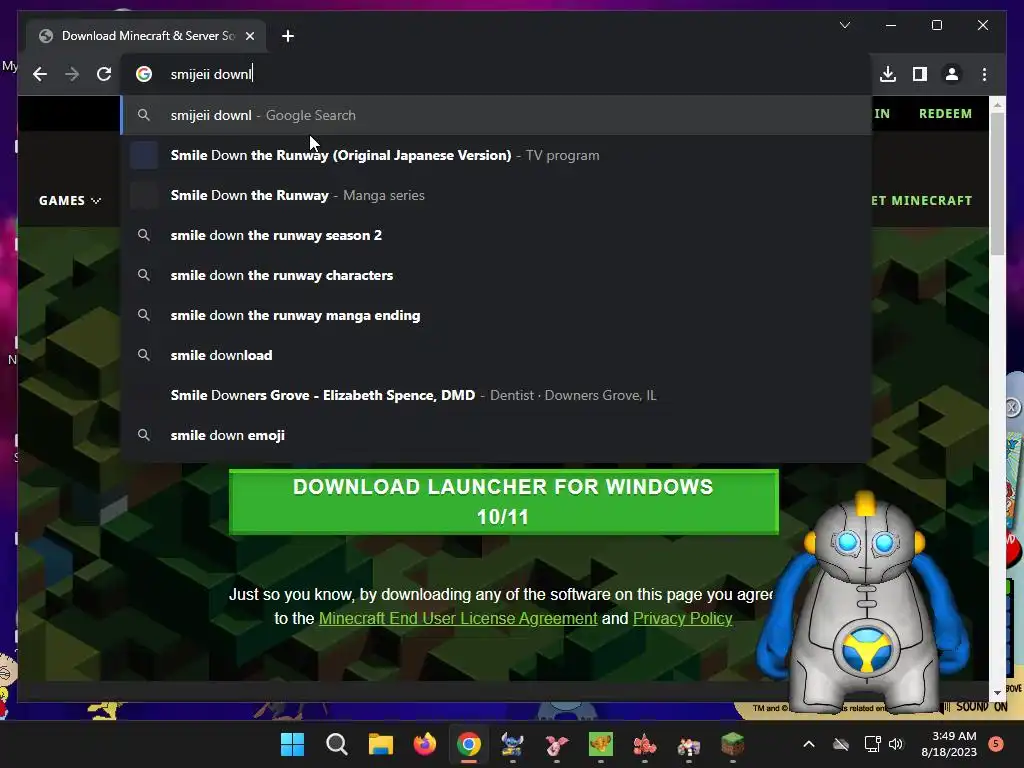The image size is (1024, 768).
Task: Click the Google icon in the address bar
Action: pyautogui.click(x=144, y=74)
